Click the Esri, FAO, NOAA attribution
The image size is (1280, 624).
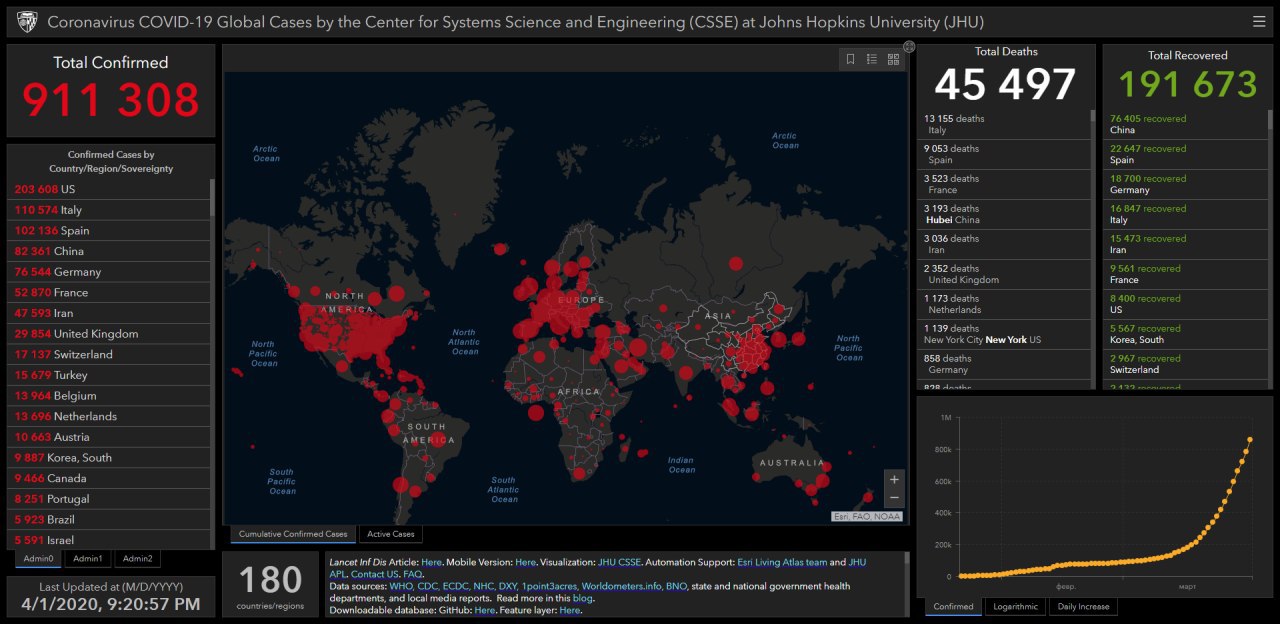click(867, 517)
